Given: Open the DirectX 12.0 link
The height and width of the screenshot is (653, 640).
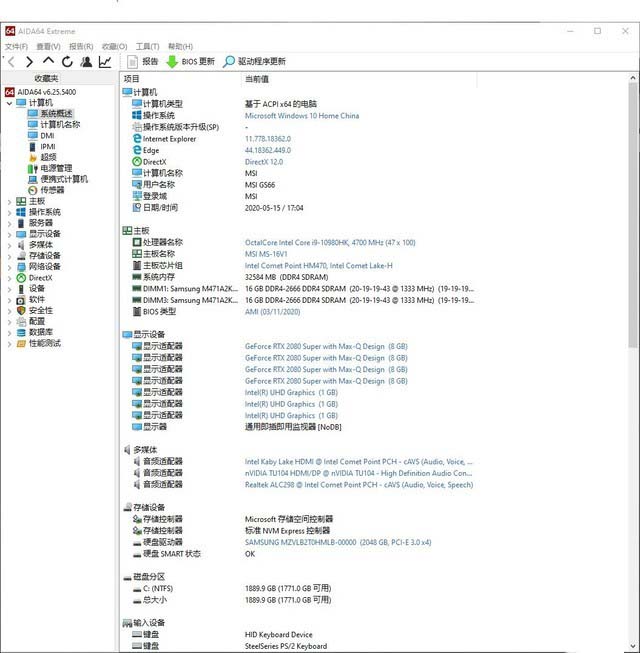Looking at the screenshot, I should (x=264, y=162).
